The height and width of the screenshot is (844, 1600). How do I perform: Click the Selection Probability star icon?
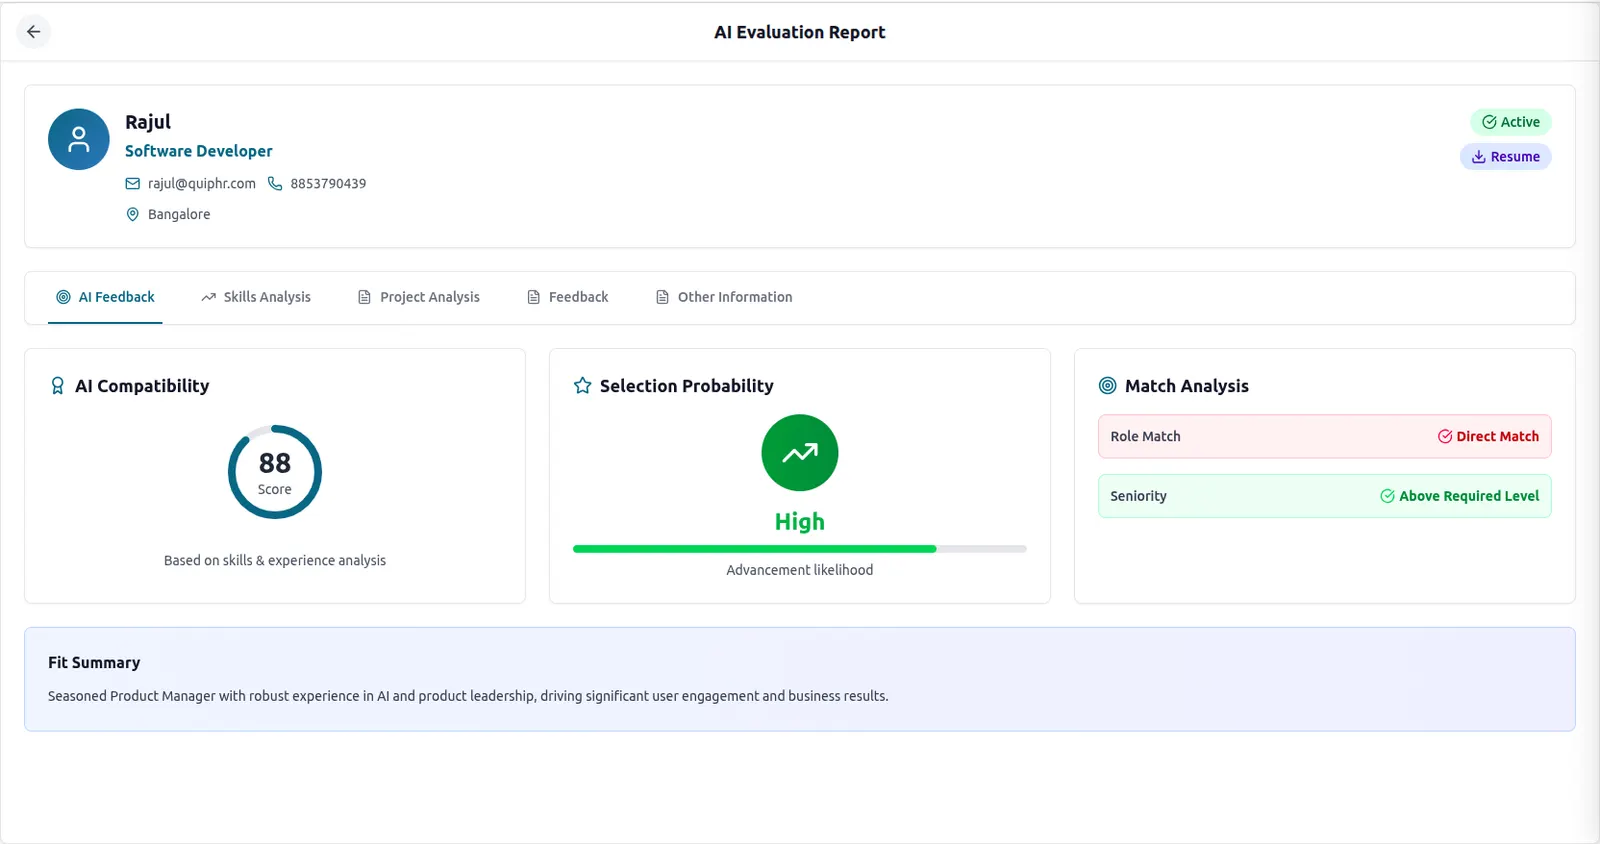pos(583,386)
